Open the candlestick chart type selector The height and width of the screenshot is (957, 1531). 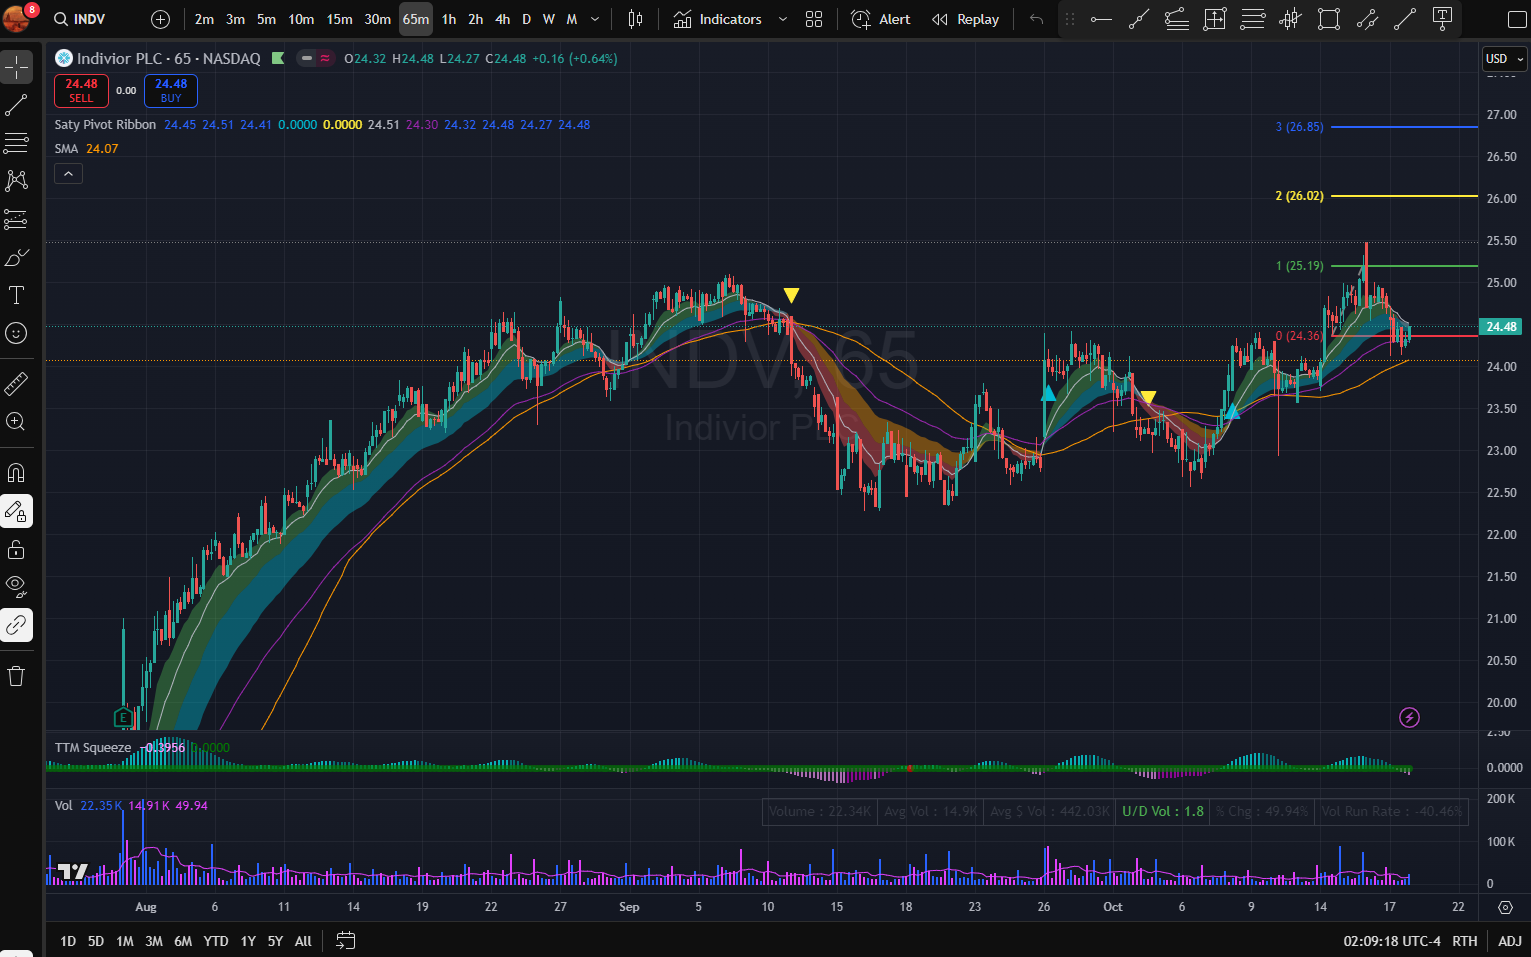(x=635, y=19)
